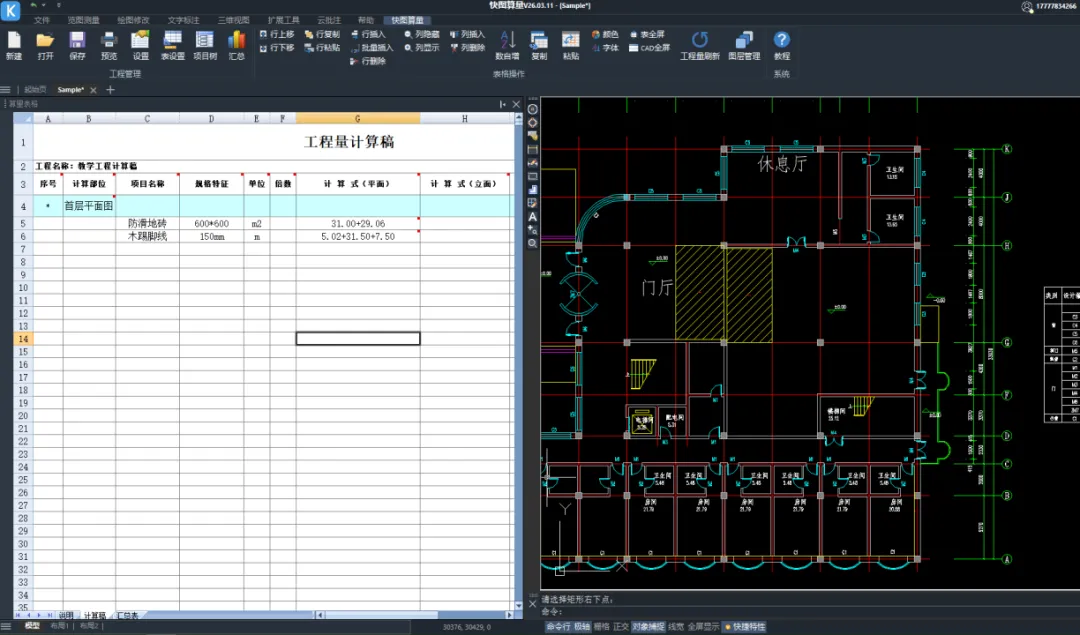
Task: Click the 数自增 auto-increment icon
Action: coord(507,45)
